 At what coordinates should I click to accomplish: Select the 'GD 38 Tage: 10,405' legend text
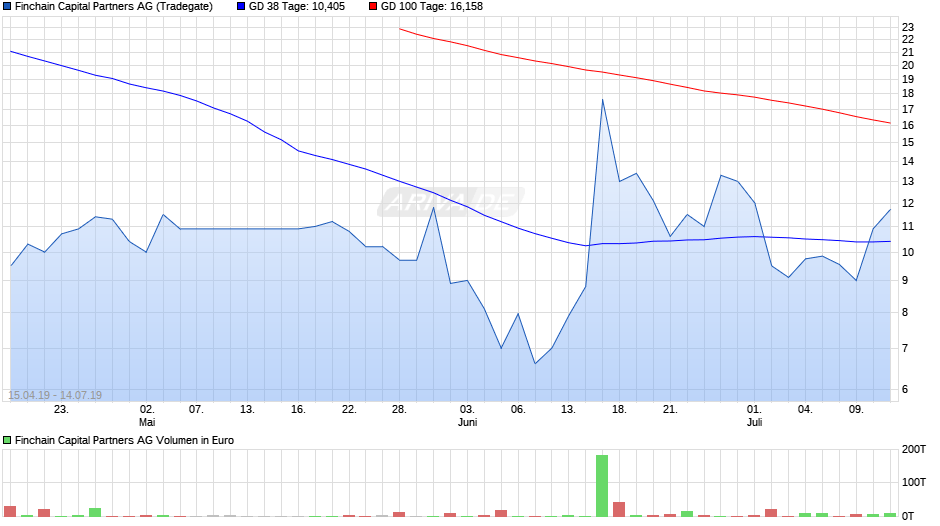click(x=297, y=7)
